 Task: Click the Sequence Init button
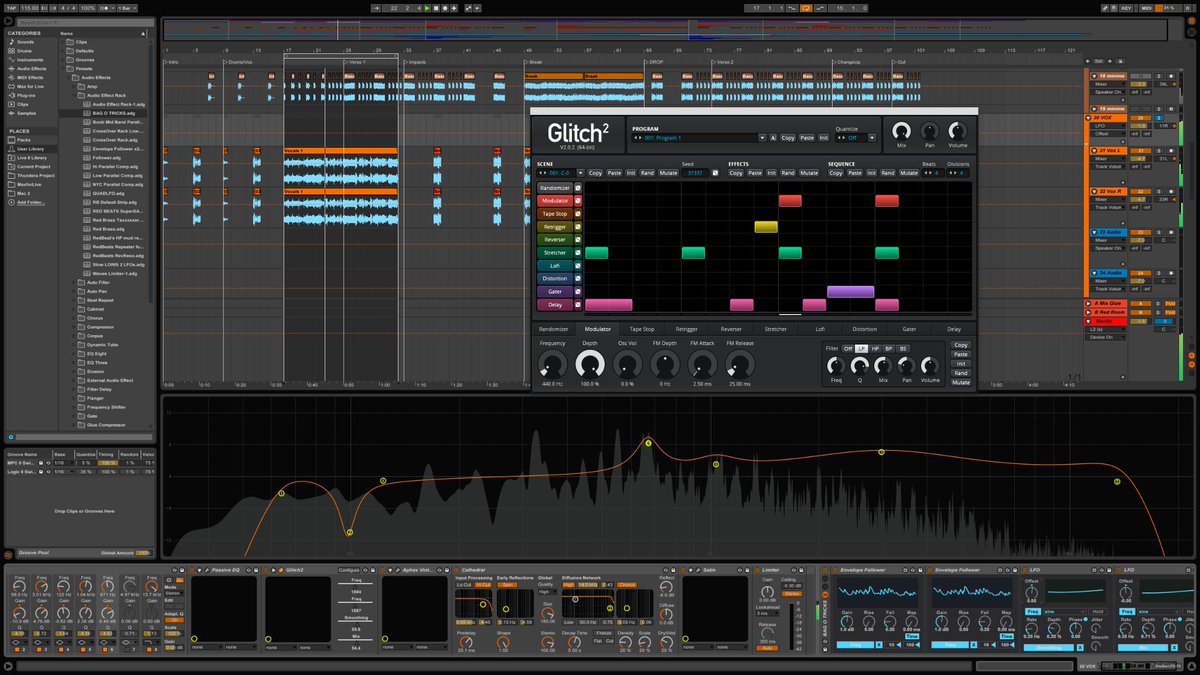(x=871, y=173)
